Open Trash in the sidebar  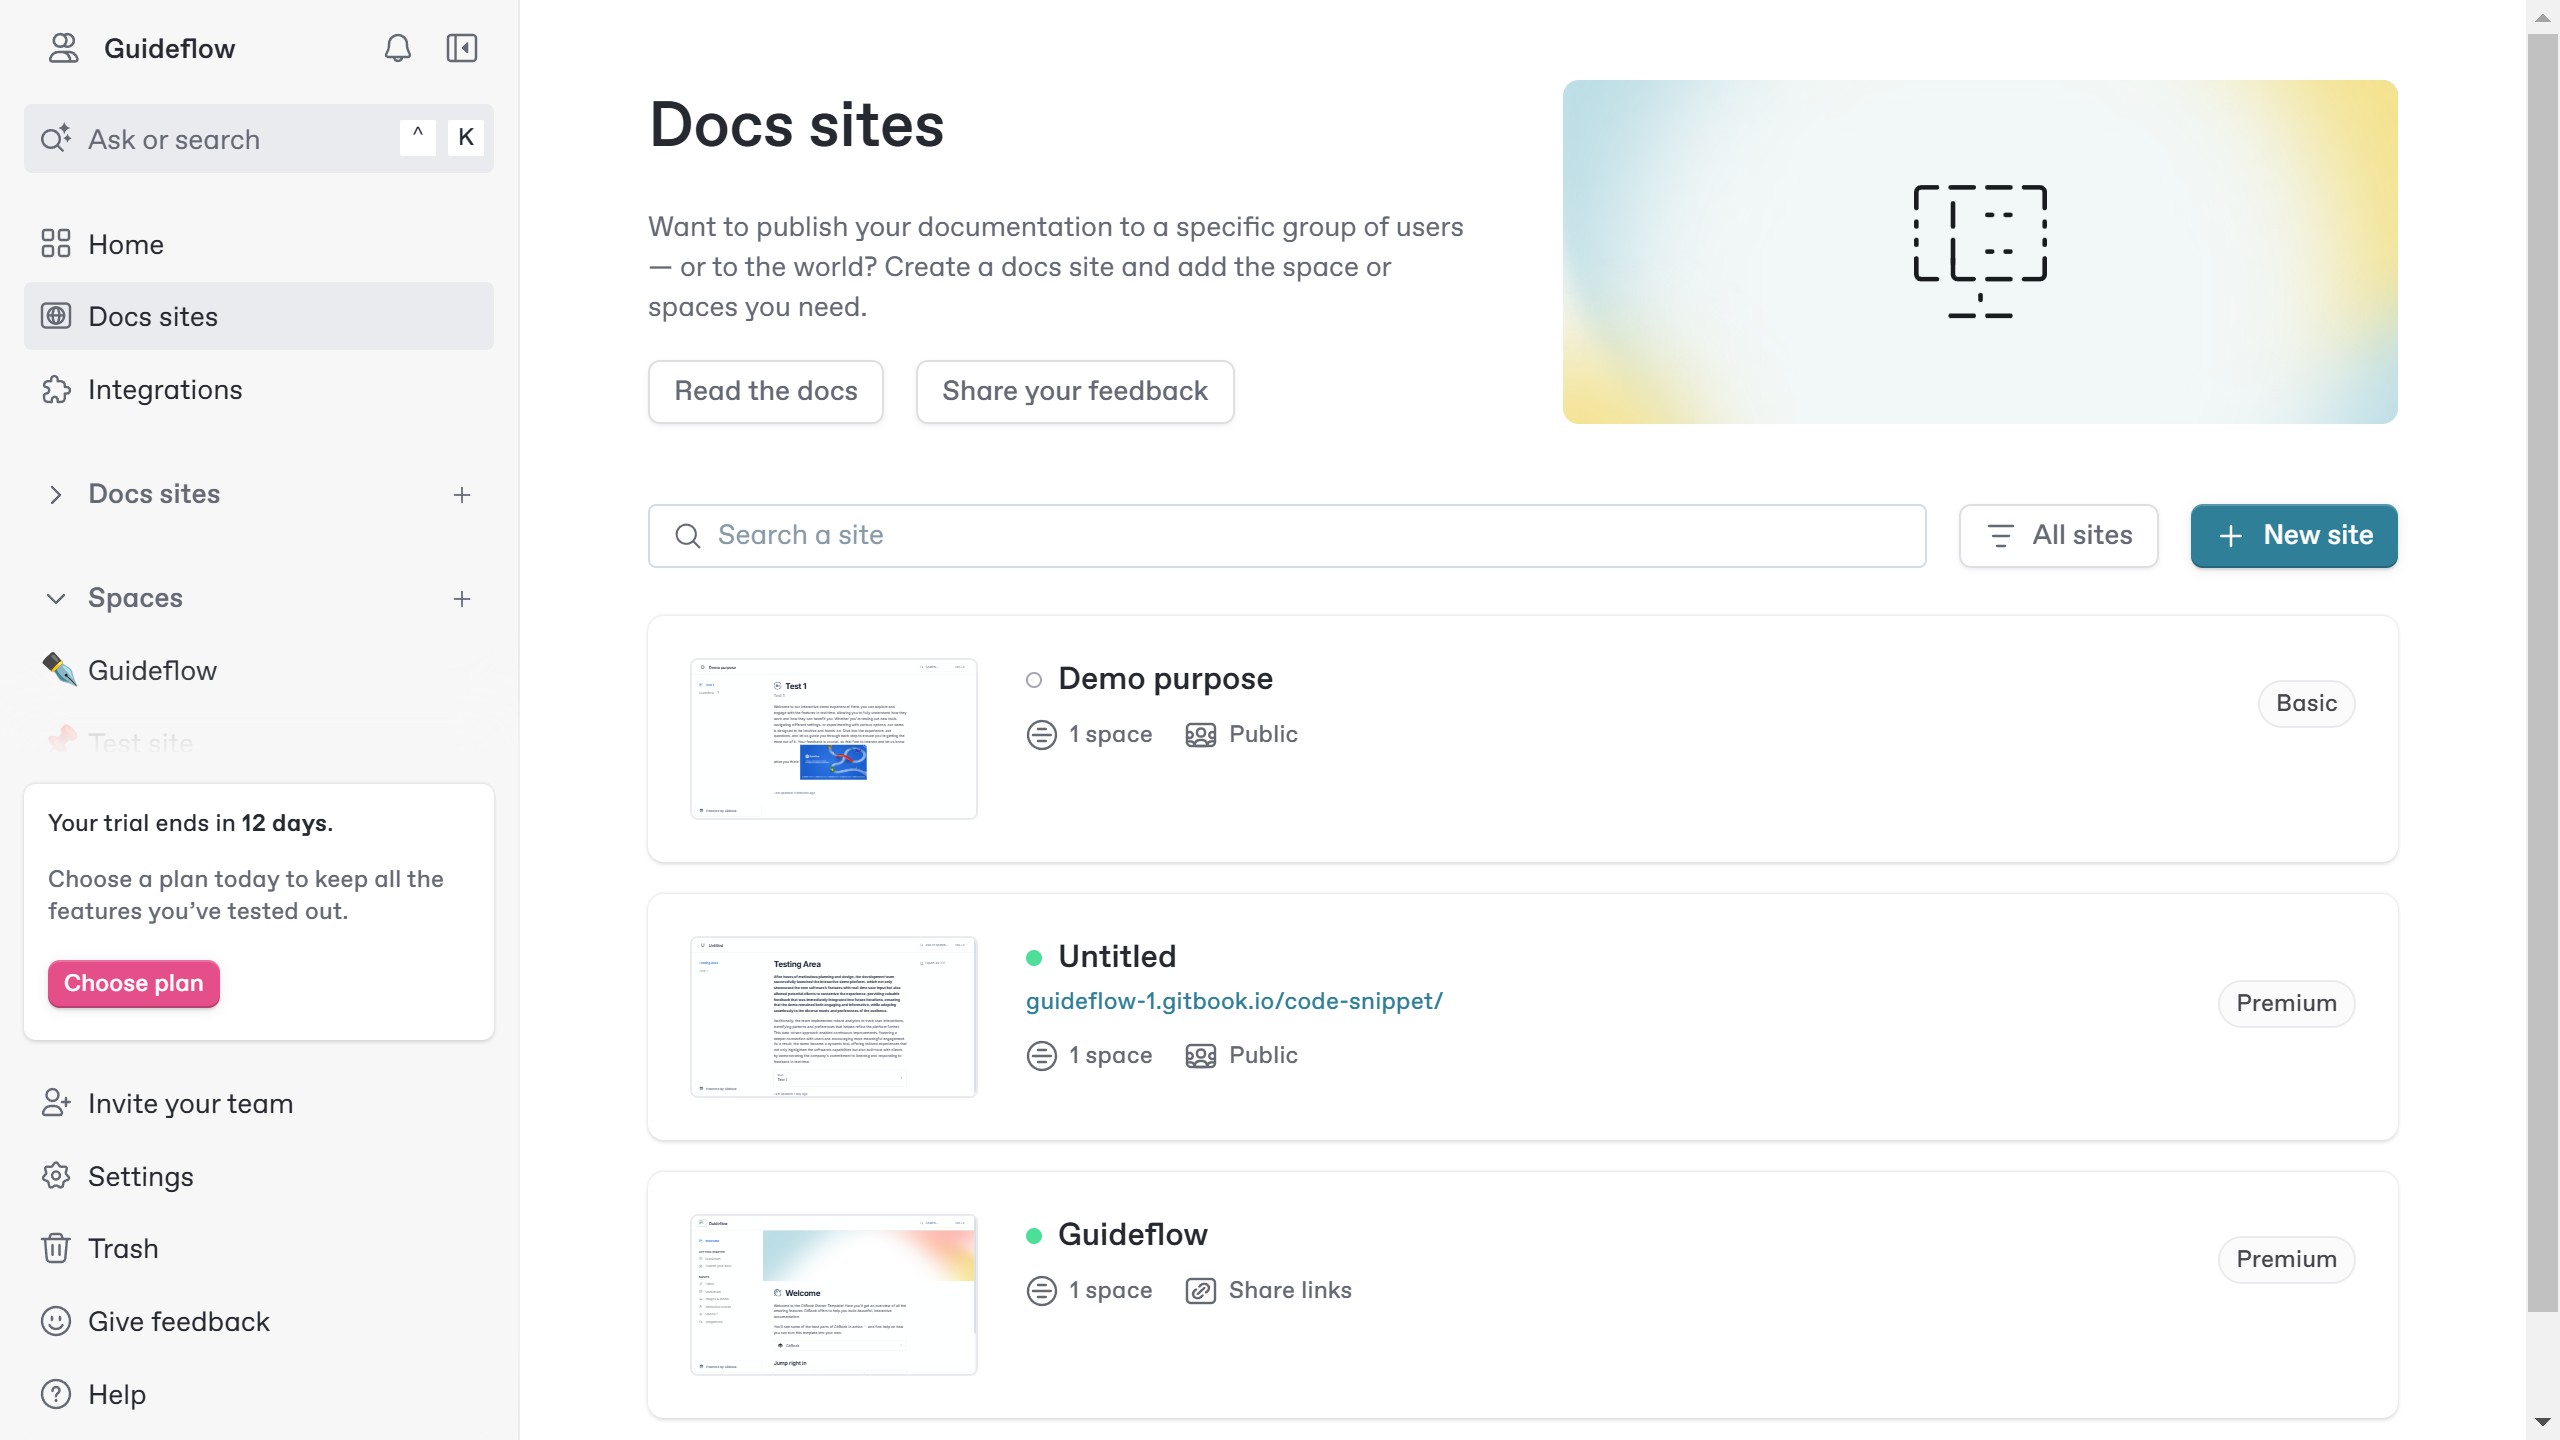coord(259,1248)
